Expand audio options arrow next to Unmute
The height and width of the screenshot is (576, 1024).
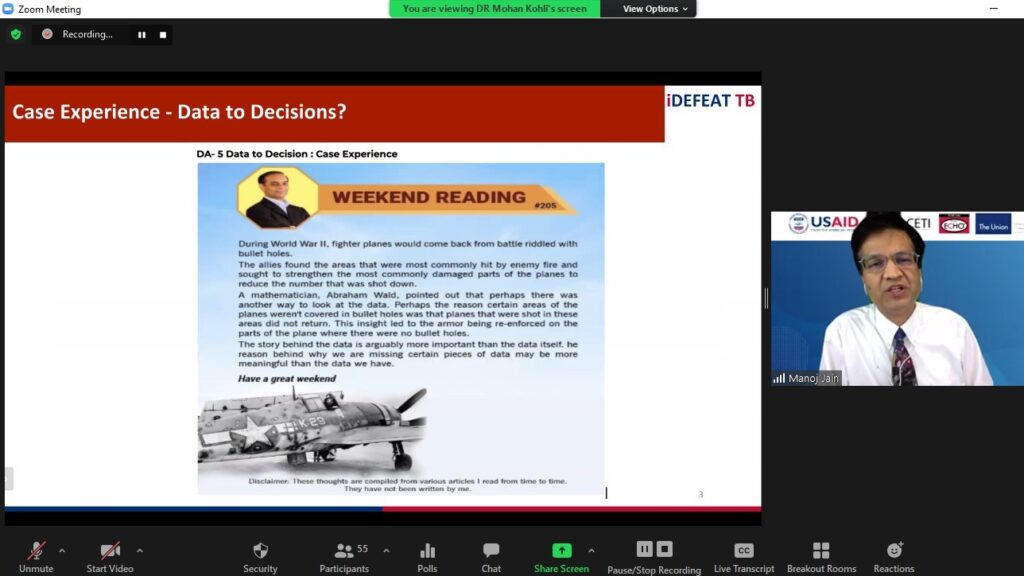[62, 550]
